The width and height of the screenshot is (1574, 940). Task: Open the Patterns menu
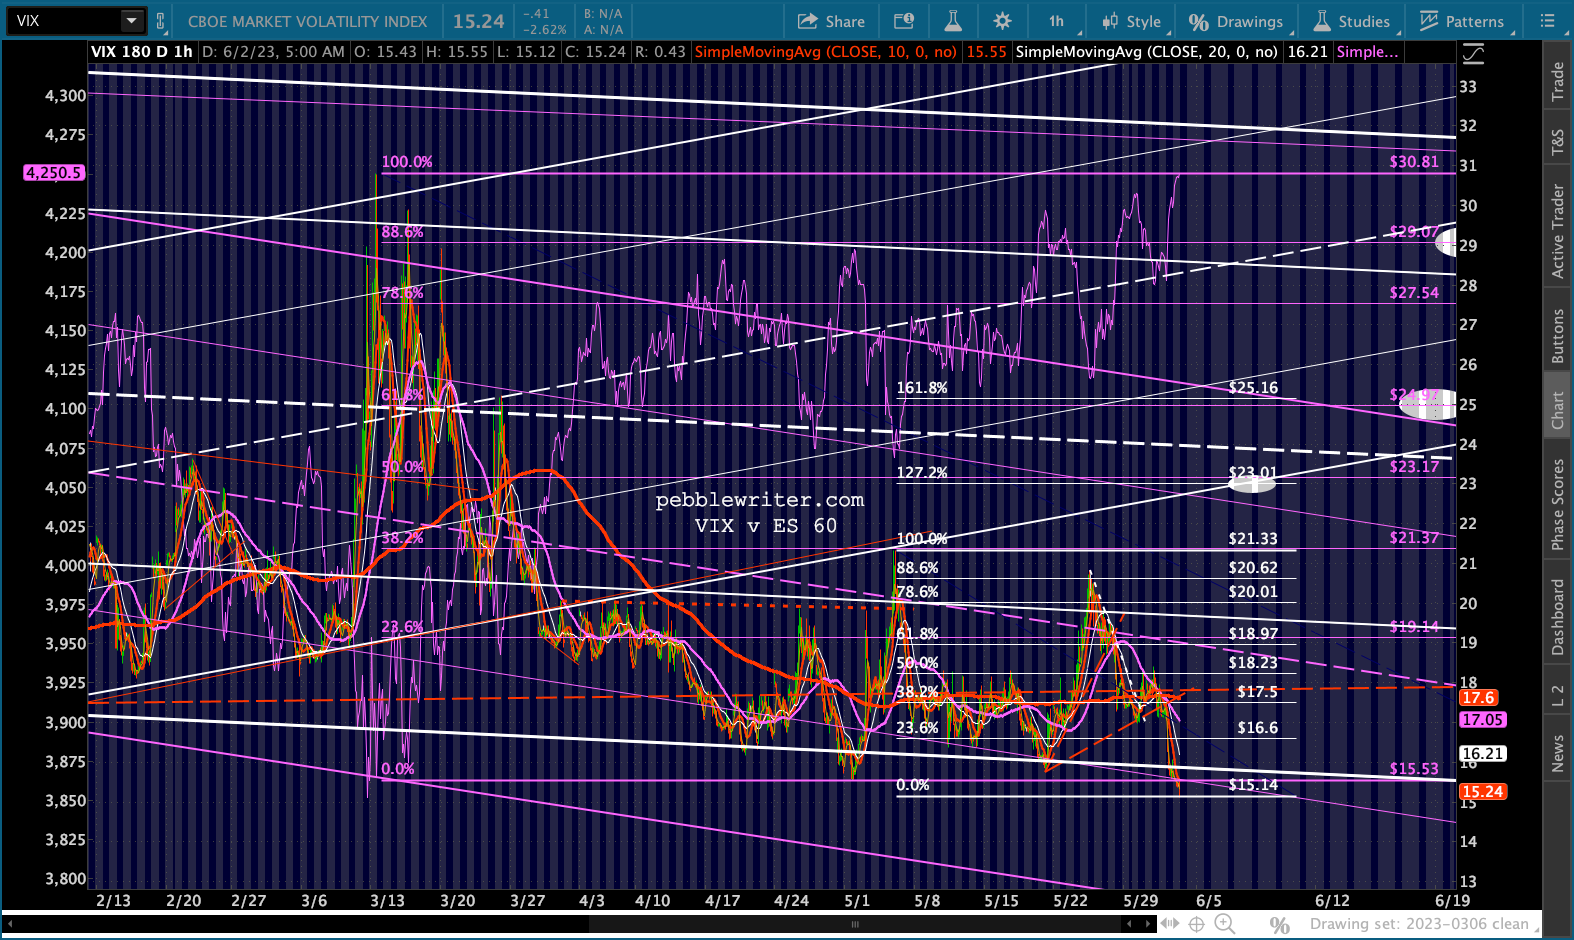[x=1461, y=21]
